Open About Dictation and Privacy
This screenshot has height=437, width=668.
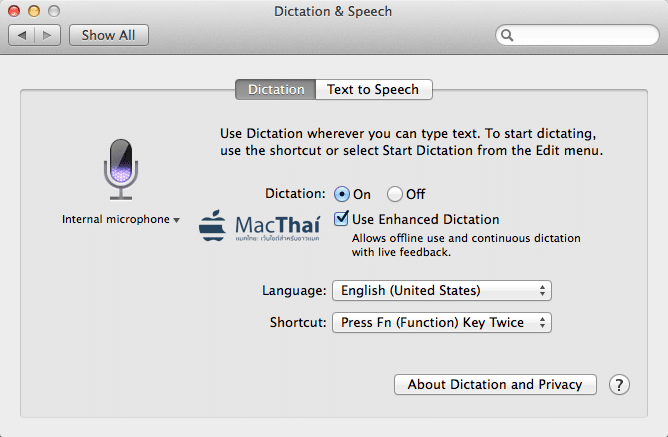[495, 385]
